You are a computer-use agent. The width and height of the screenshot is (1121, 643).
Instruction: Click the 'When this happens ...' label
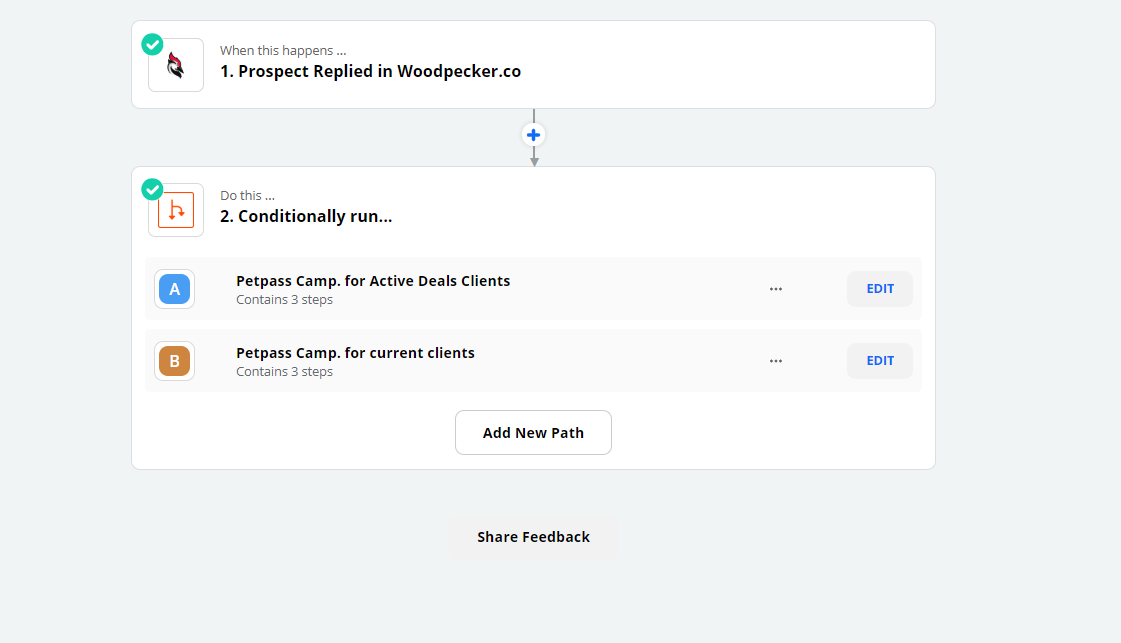click(x=283, y=51)
